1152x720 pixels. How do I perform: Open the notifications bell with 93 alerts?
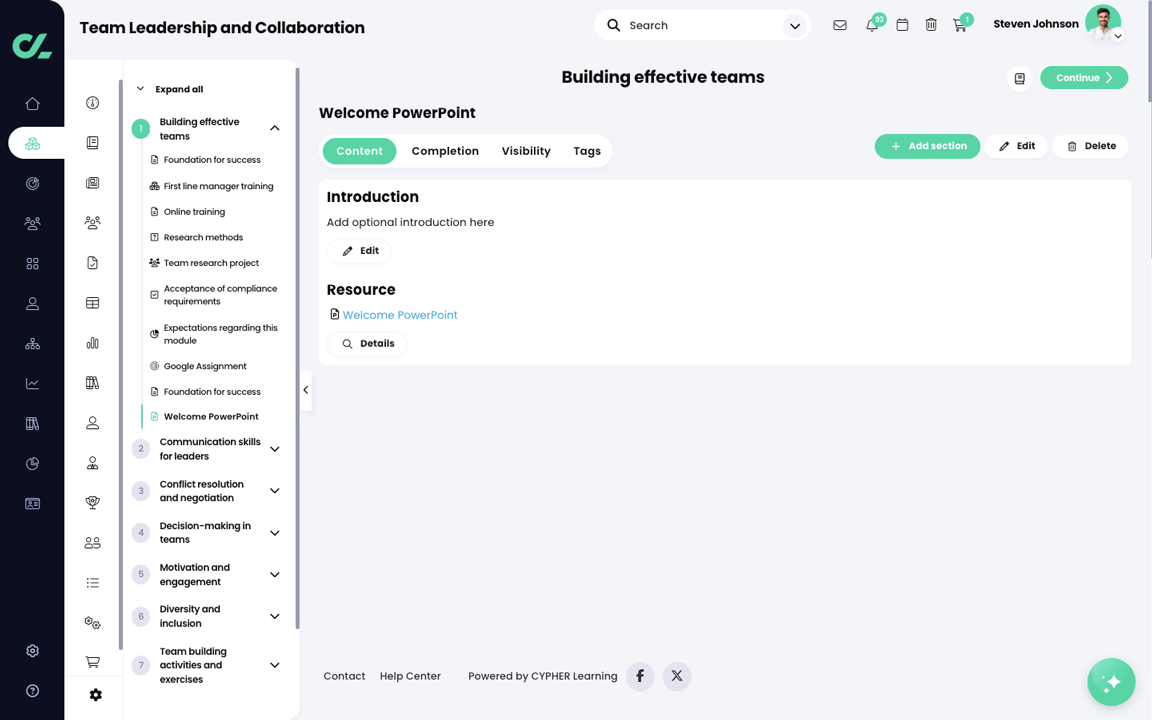(871, 24)
